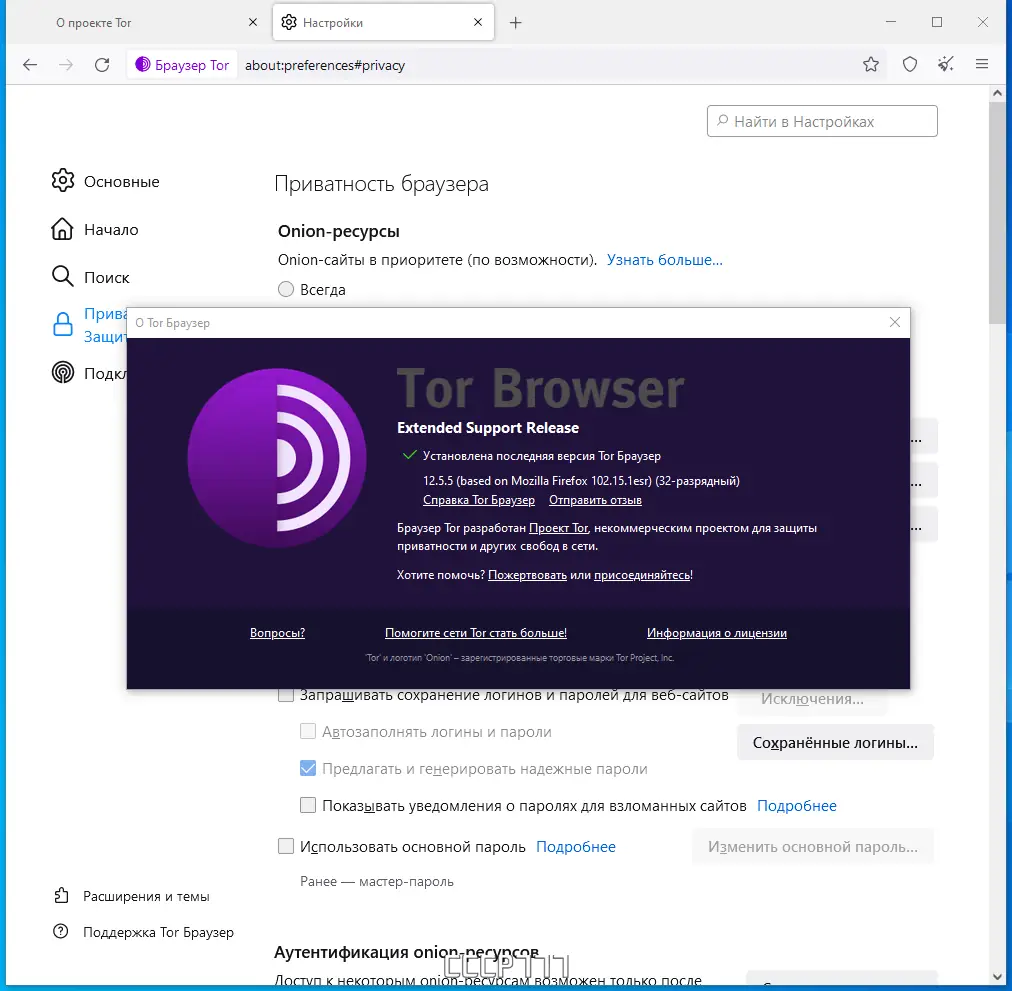Open Расширения и темы
This screenshot has width=1012, height=991.
click(x=132, y=896)
